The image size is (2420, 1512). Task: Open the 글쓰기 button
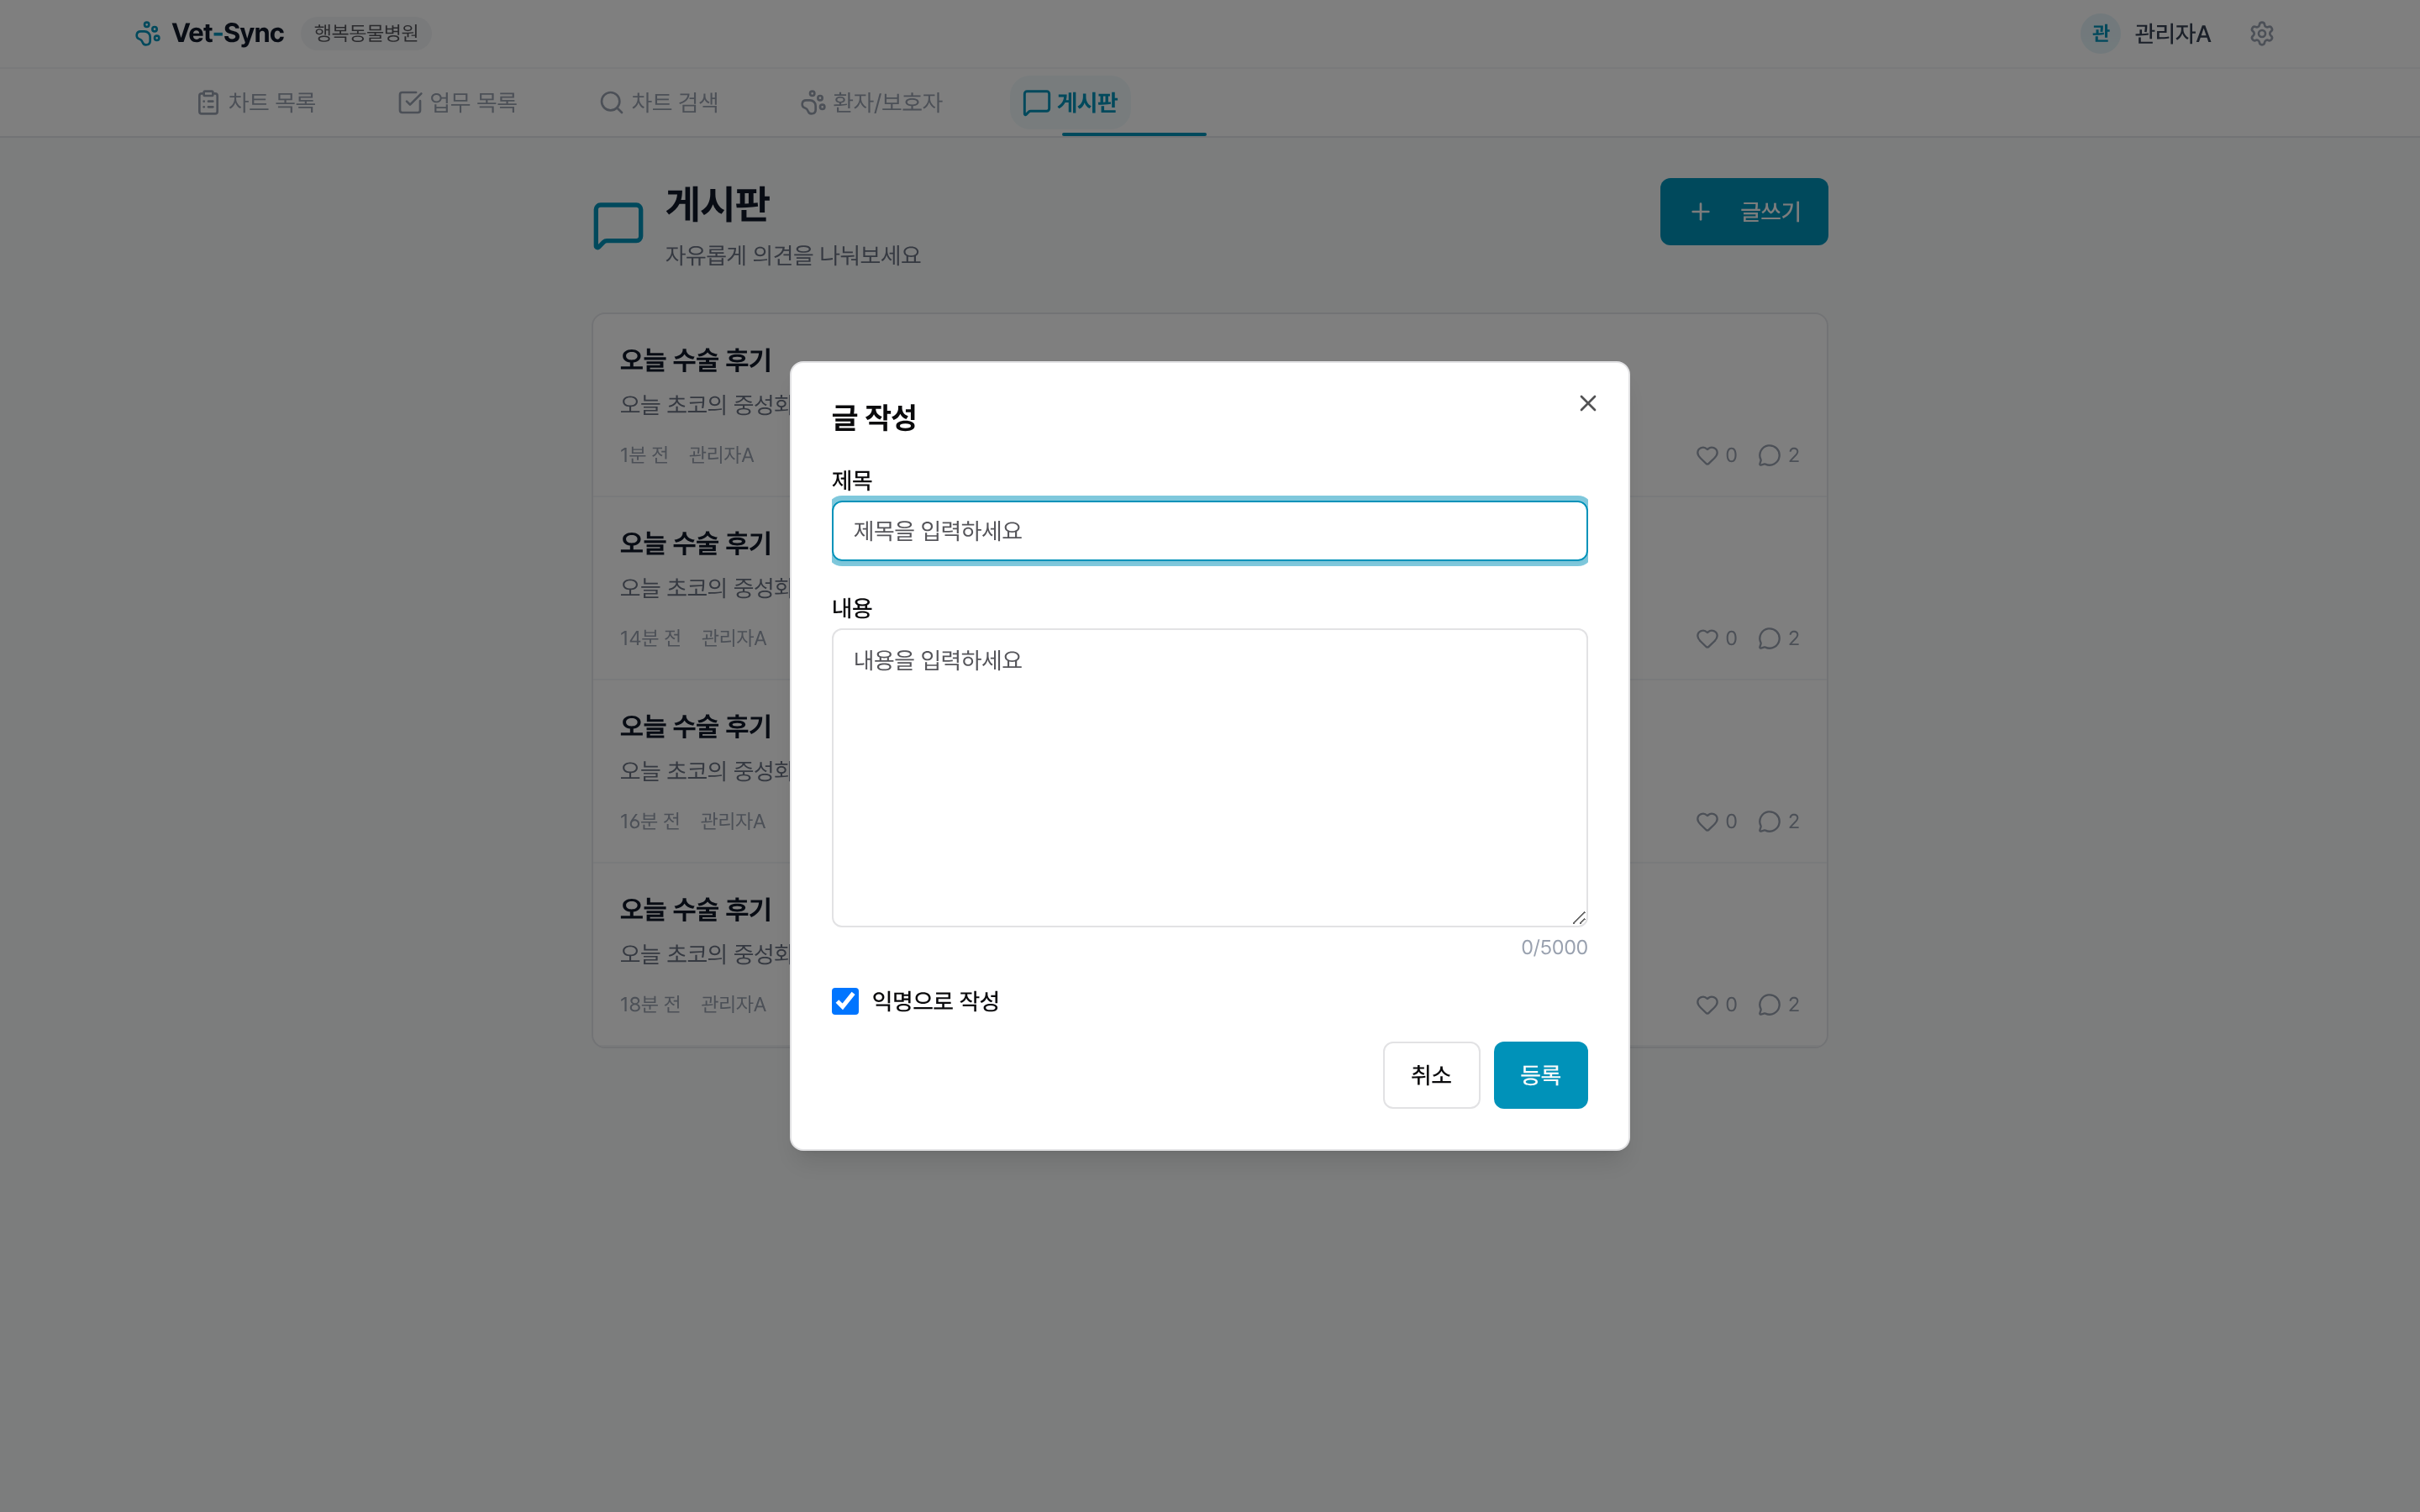tap(1743, 211)
